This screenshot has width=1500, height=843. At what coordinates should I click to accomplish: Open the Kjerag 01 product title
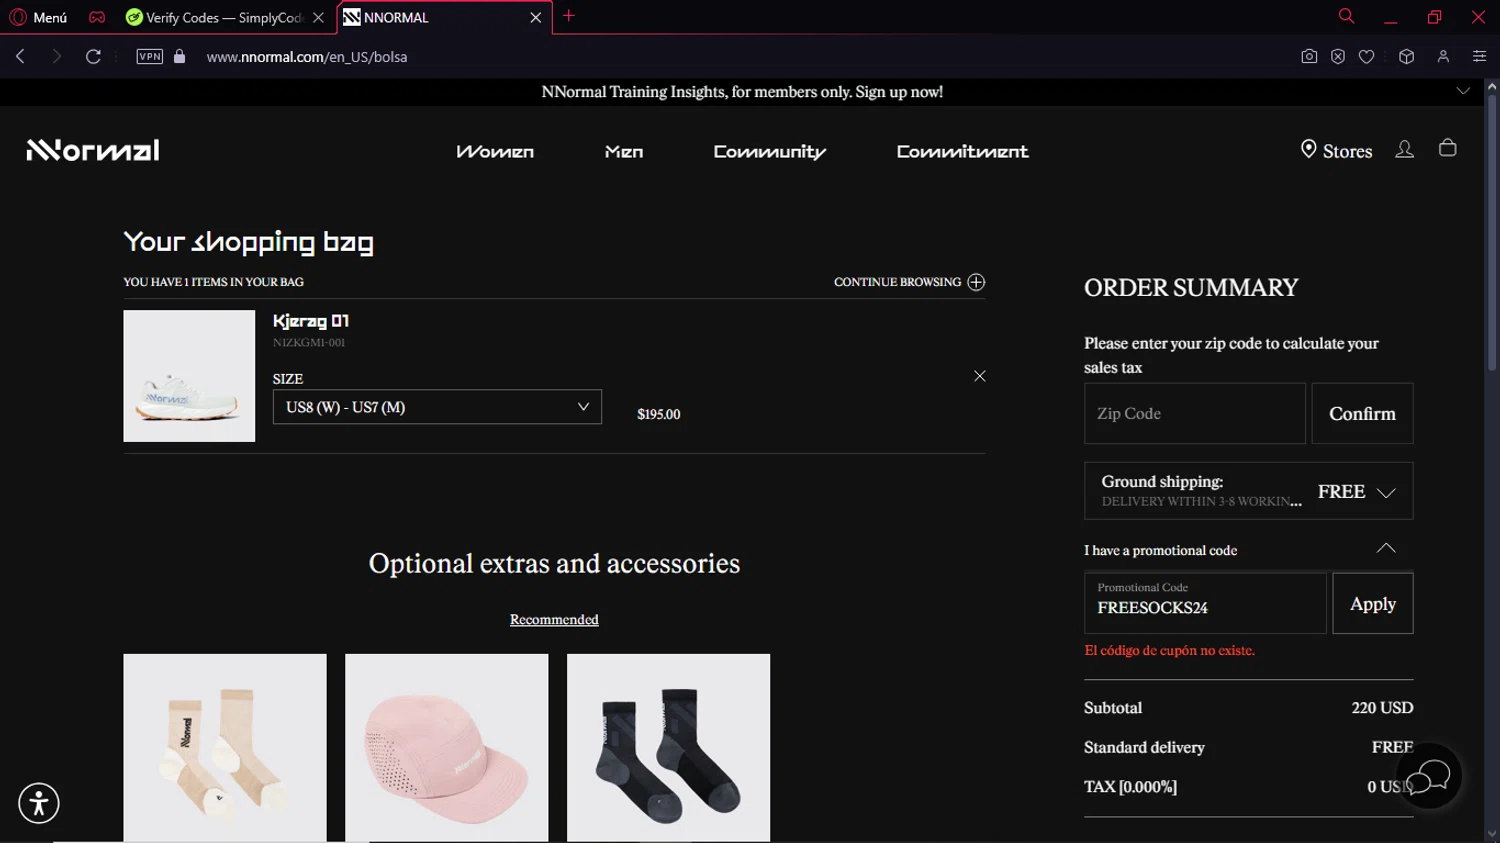[311, 321]
